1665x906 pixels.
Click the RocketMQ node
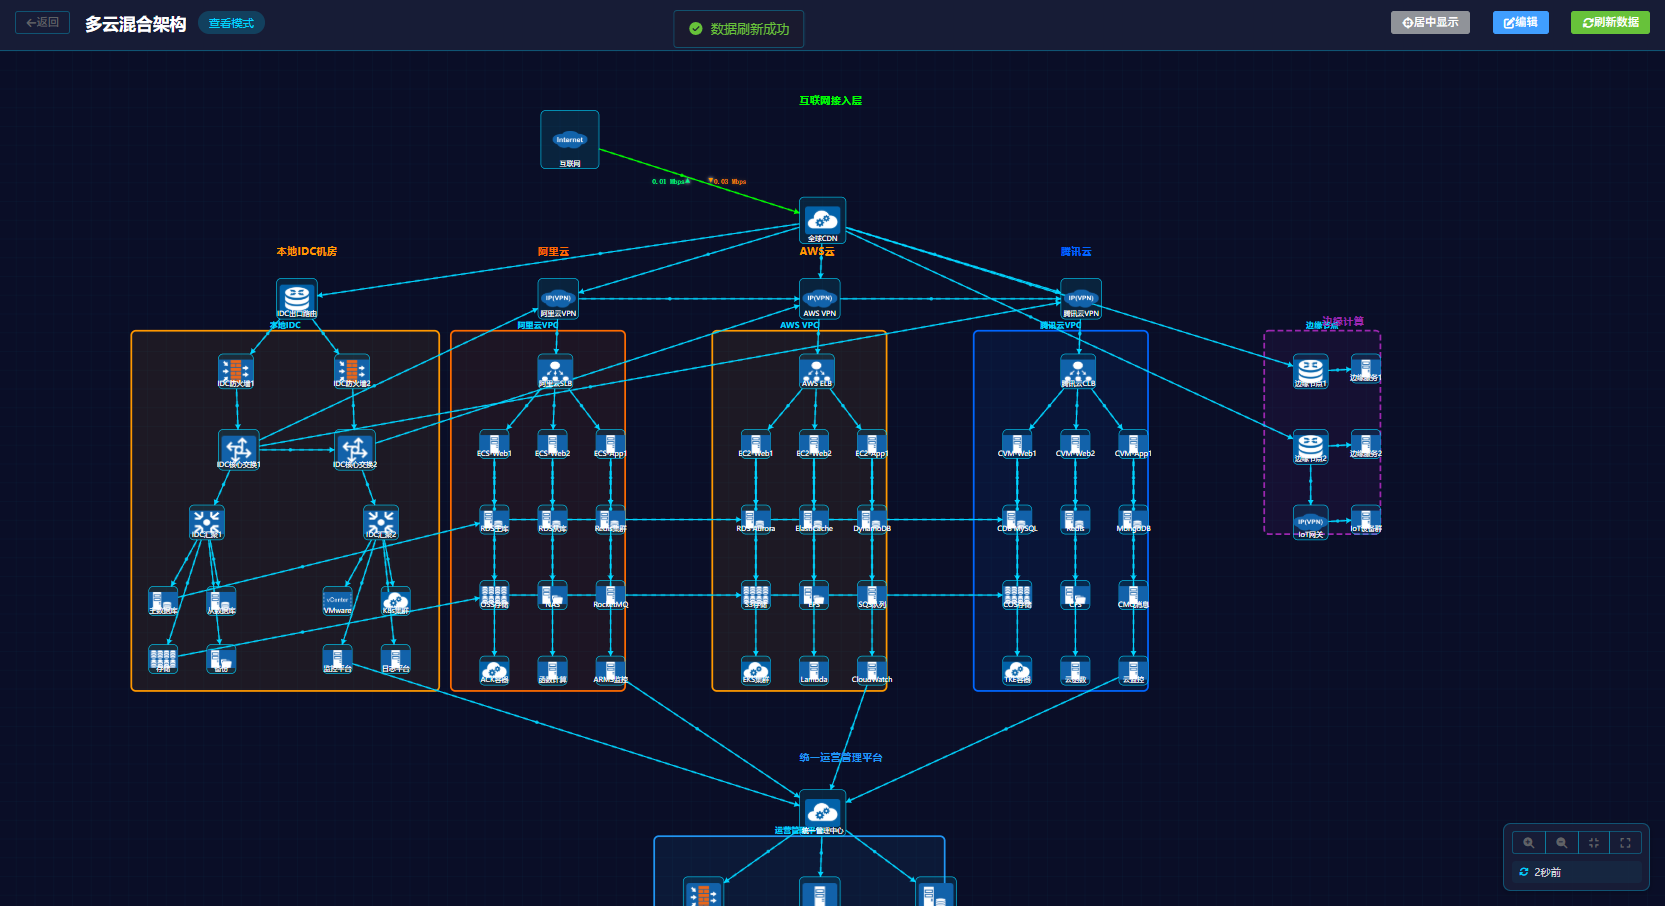(610, 595)
